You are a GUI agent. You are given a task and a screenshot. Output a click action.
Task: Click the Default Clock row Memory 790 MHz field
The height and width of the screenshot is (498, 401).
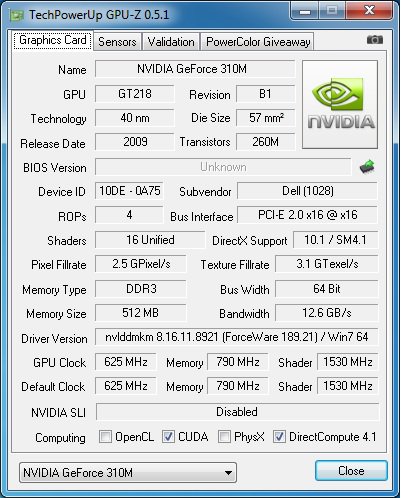[238, 386]
